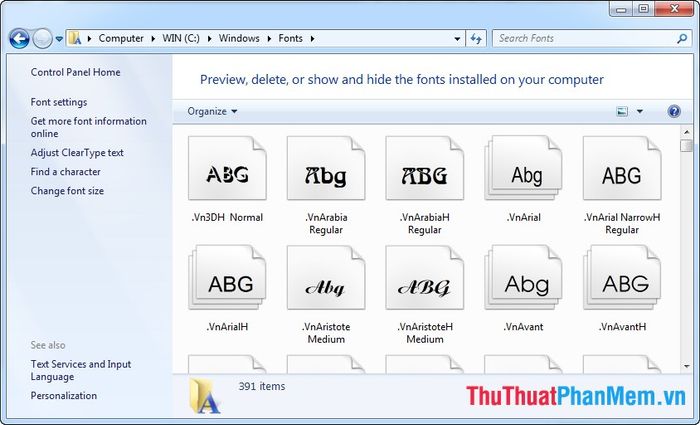Minimize the Fonts window
The image size is (700, 425).
click(x=621, y=9)
